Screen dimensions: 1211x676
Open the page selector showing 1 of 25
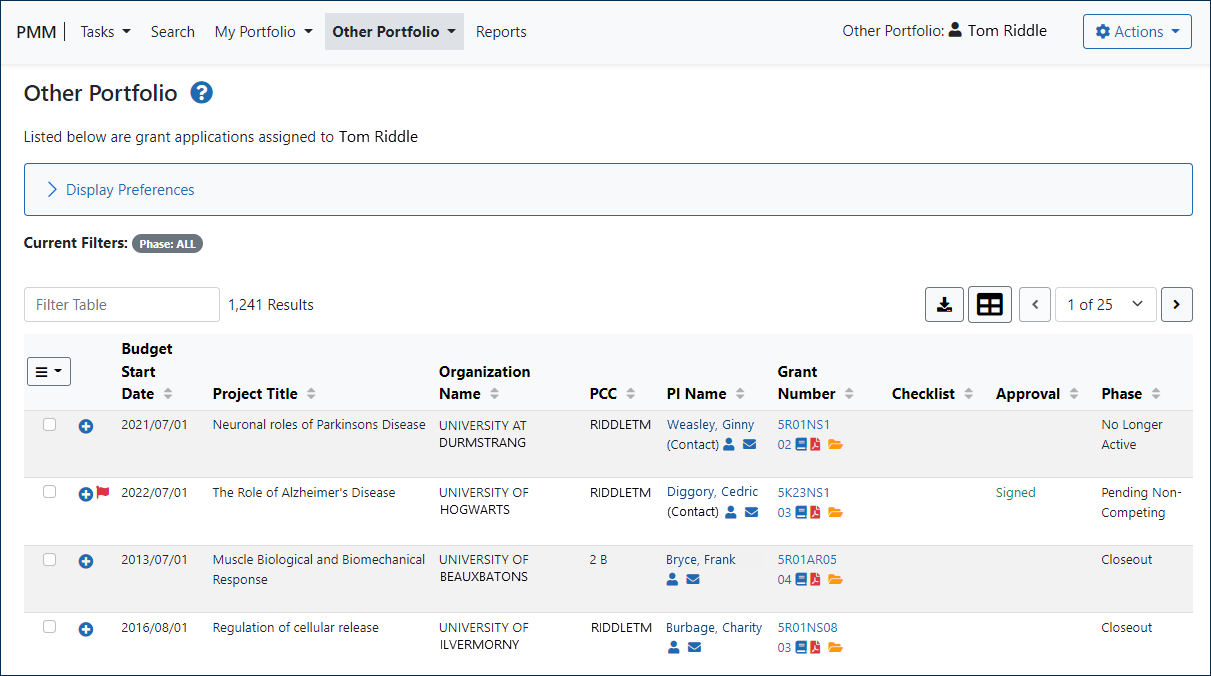[x=1106, y=305]
